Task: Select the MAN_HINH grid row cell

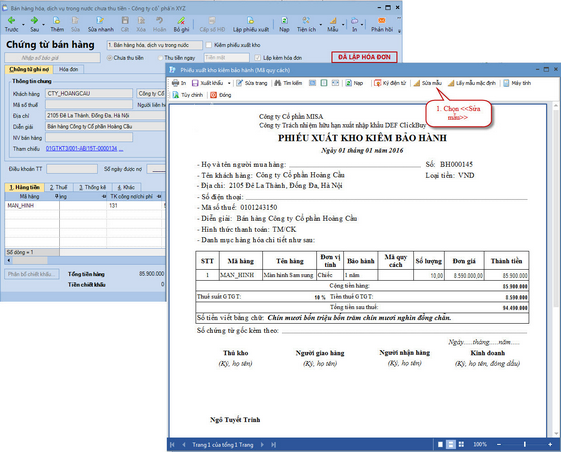Action: [x=32, y=205]
